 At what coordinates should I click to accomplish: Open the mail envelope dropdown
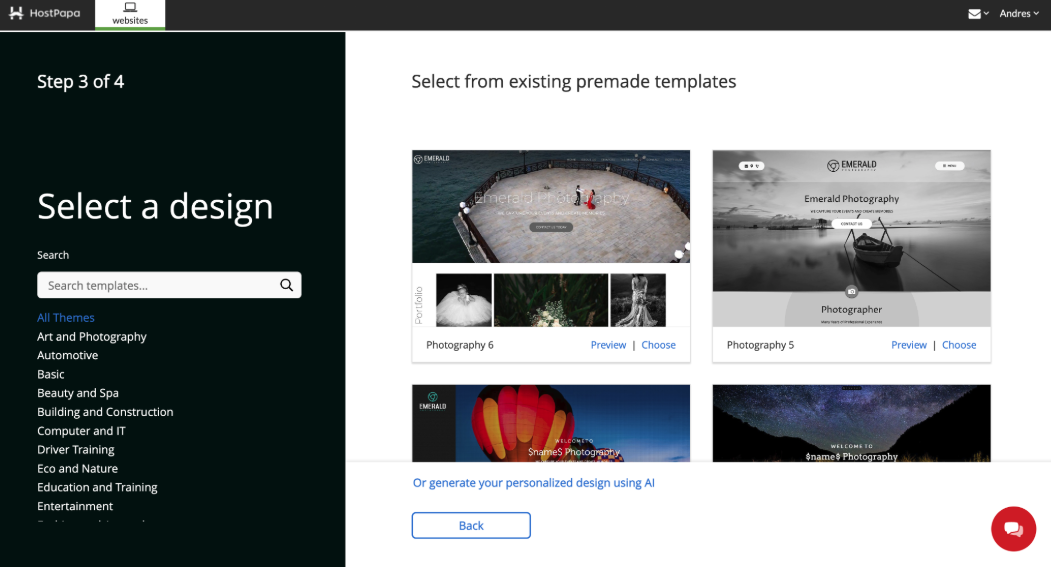979,13
